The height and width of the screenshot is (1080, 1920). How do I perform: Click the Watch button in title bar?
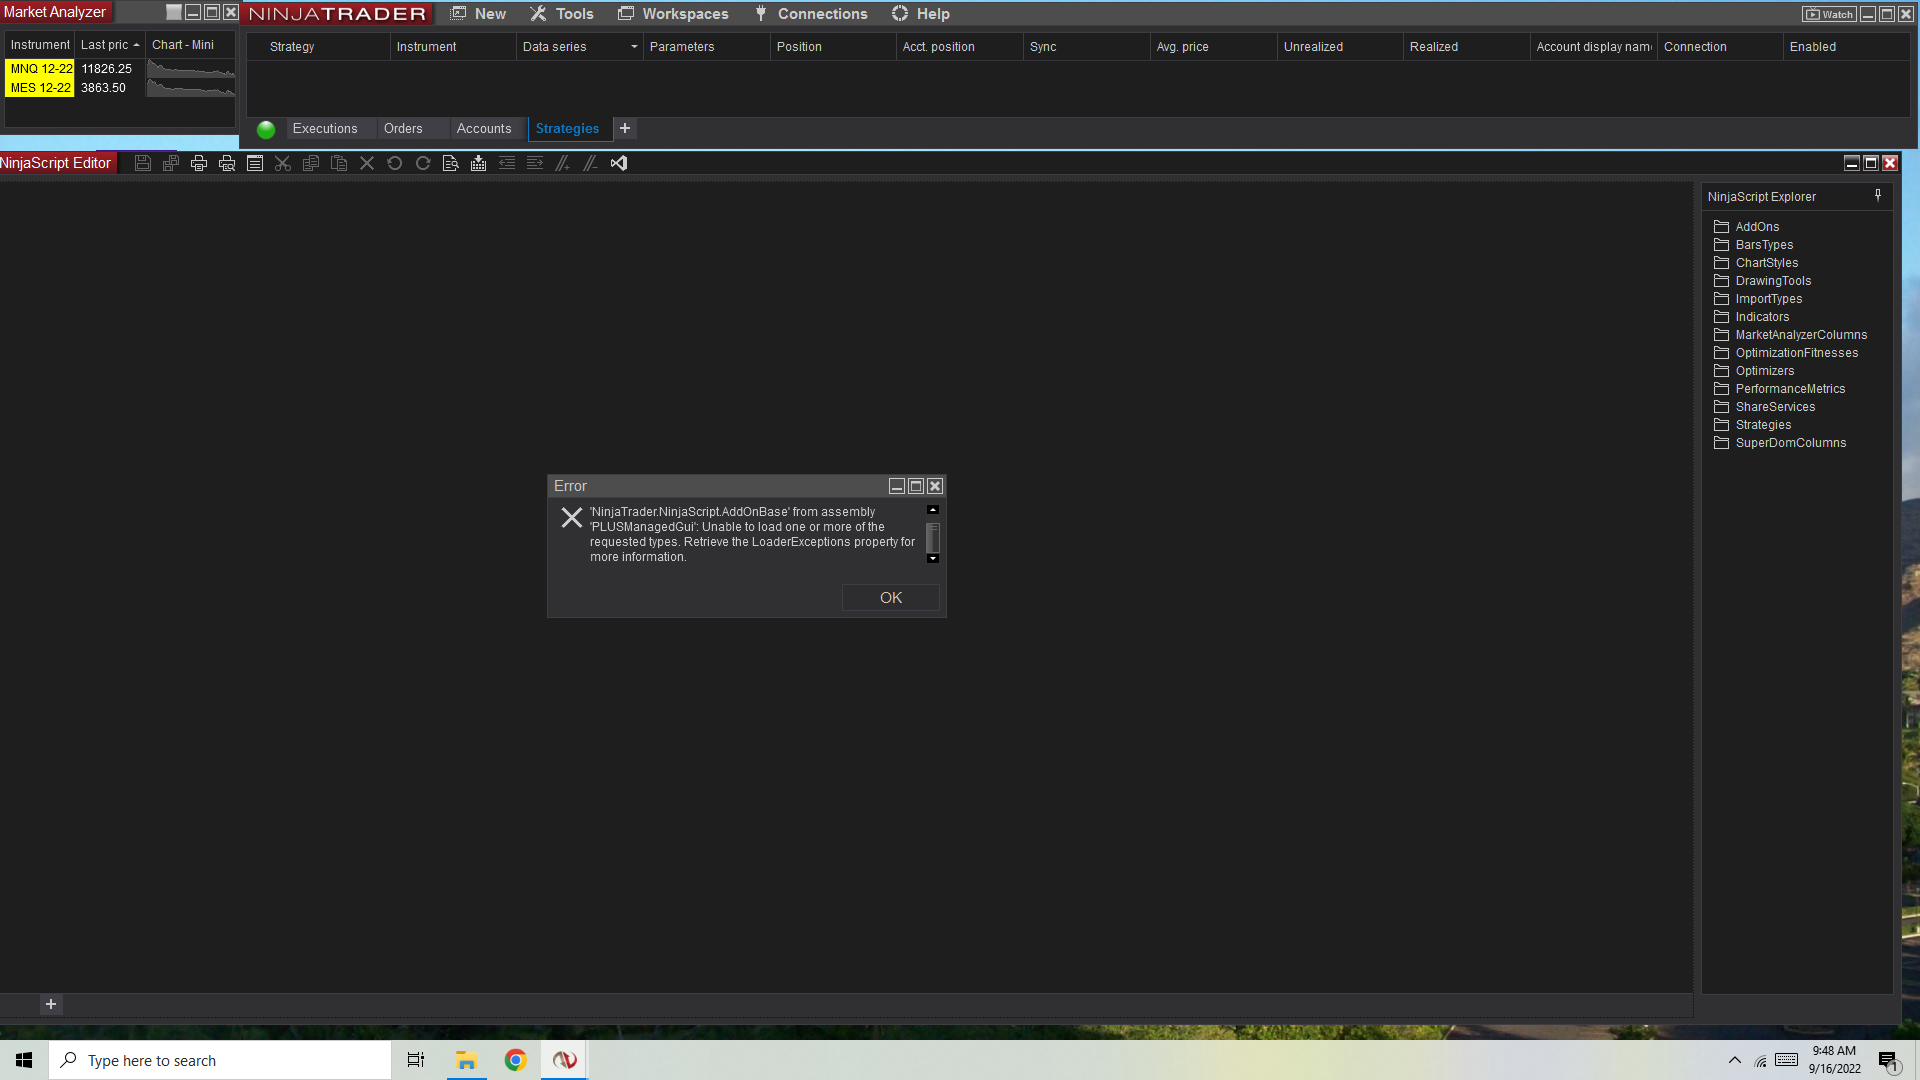coord(1829,14)
